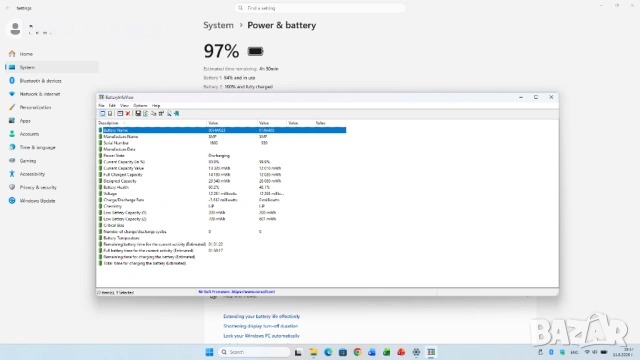This screenshot has width=640, height=360.
Task: Select the Low Battery Capacity (1) row
Action: [x=222, y=213]
